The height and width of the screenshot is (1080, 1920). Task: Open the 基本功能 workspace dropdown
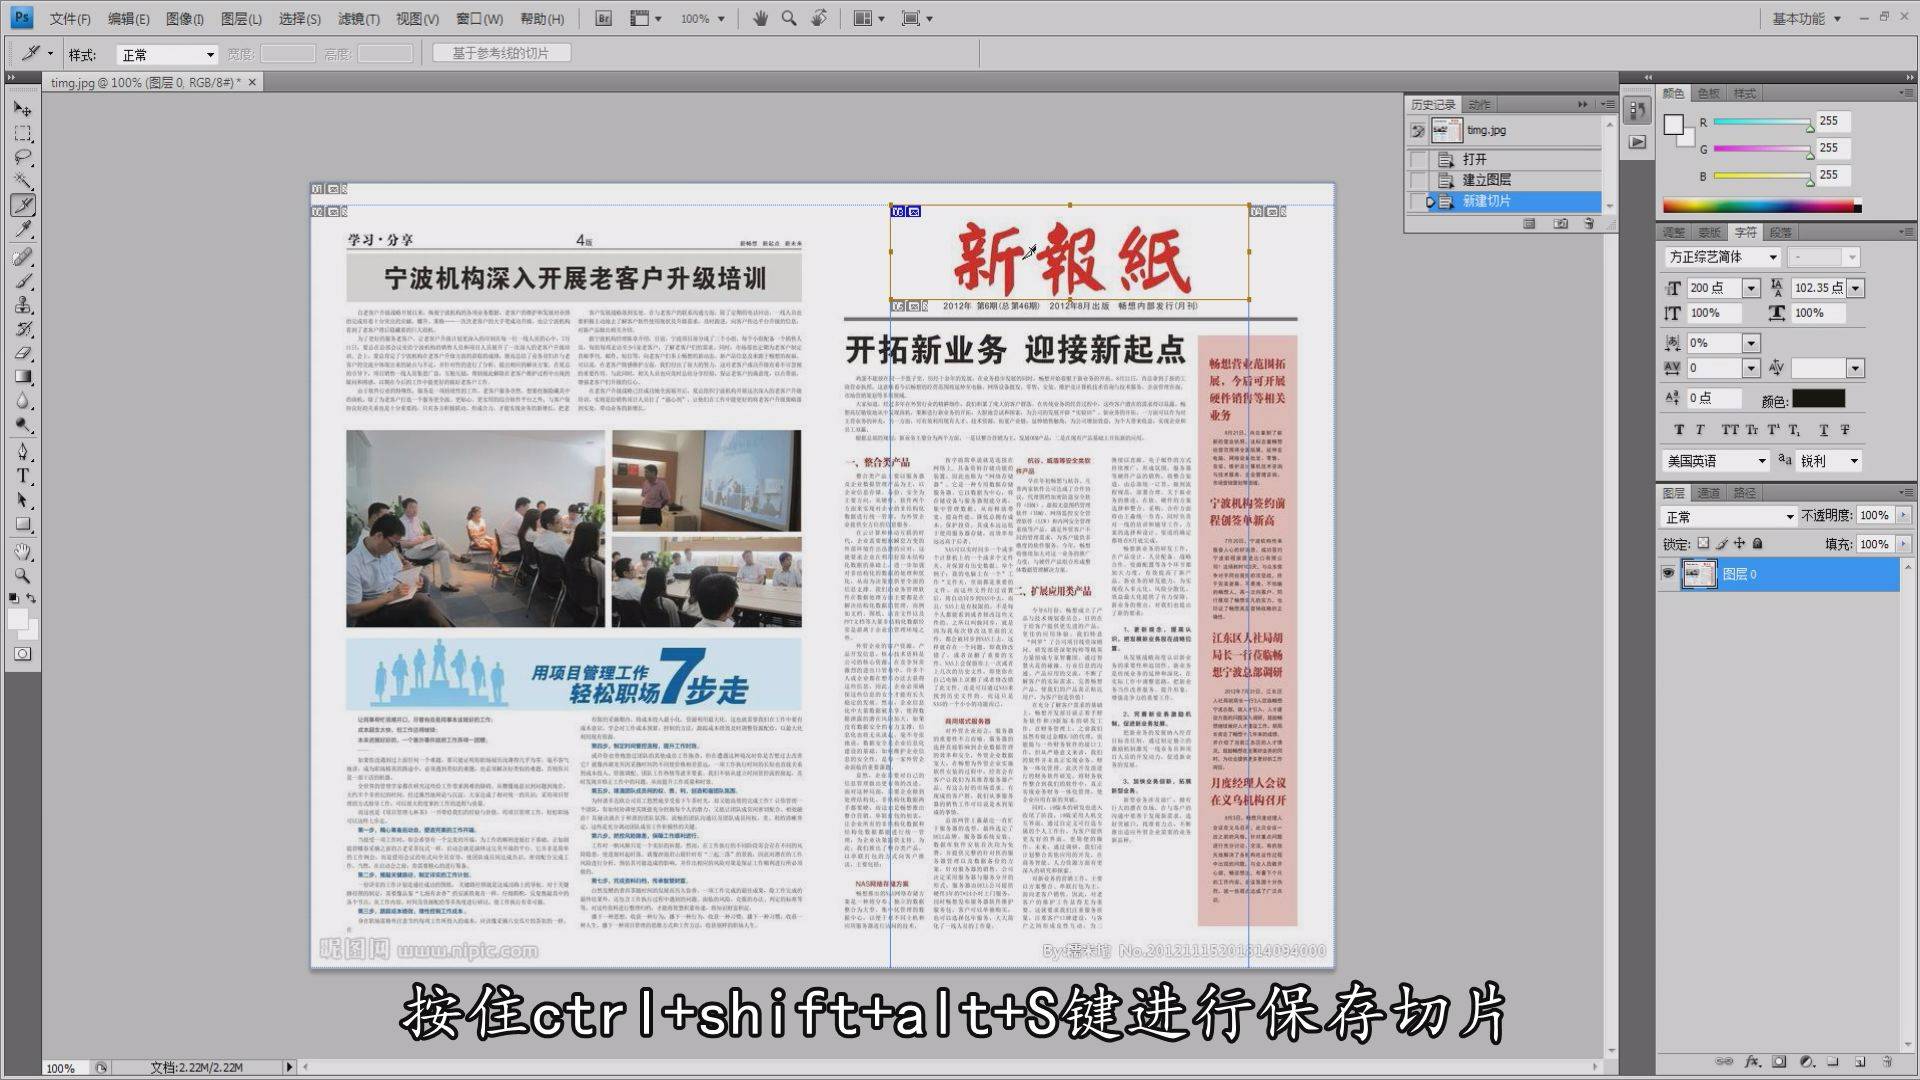pos(1806,18)
